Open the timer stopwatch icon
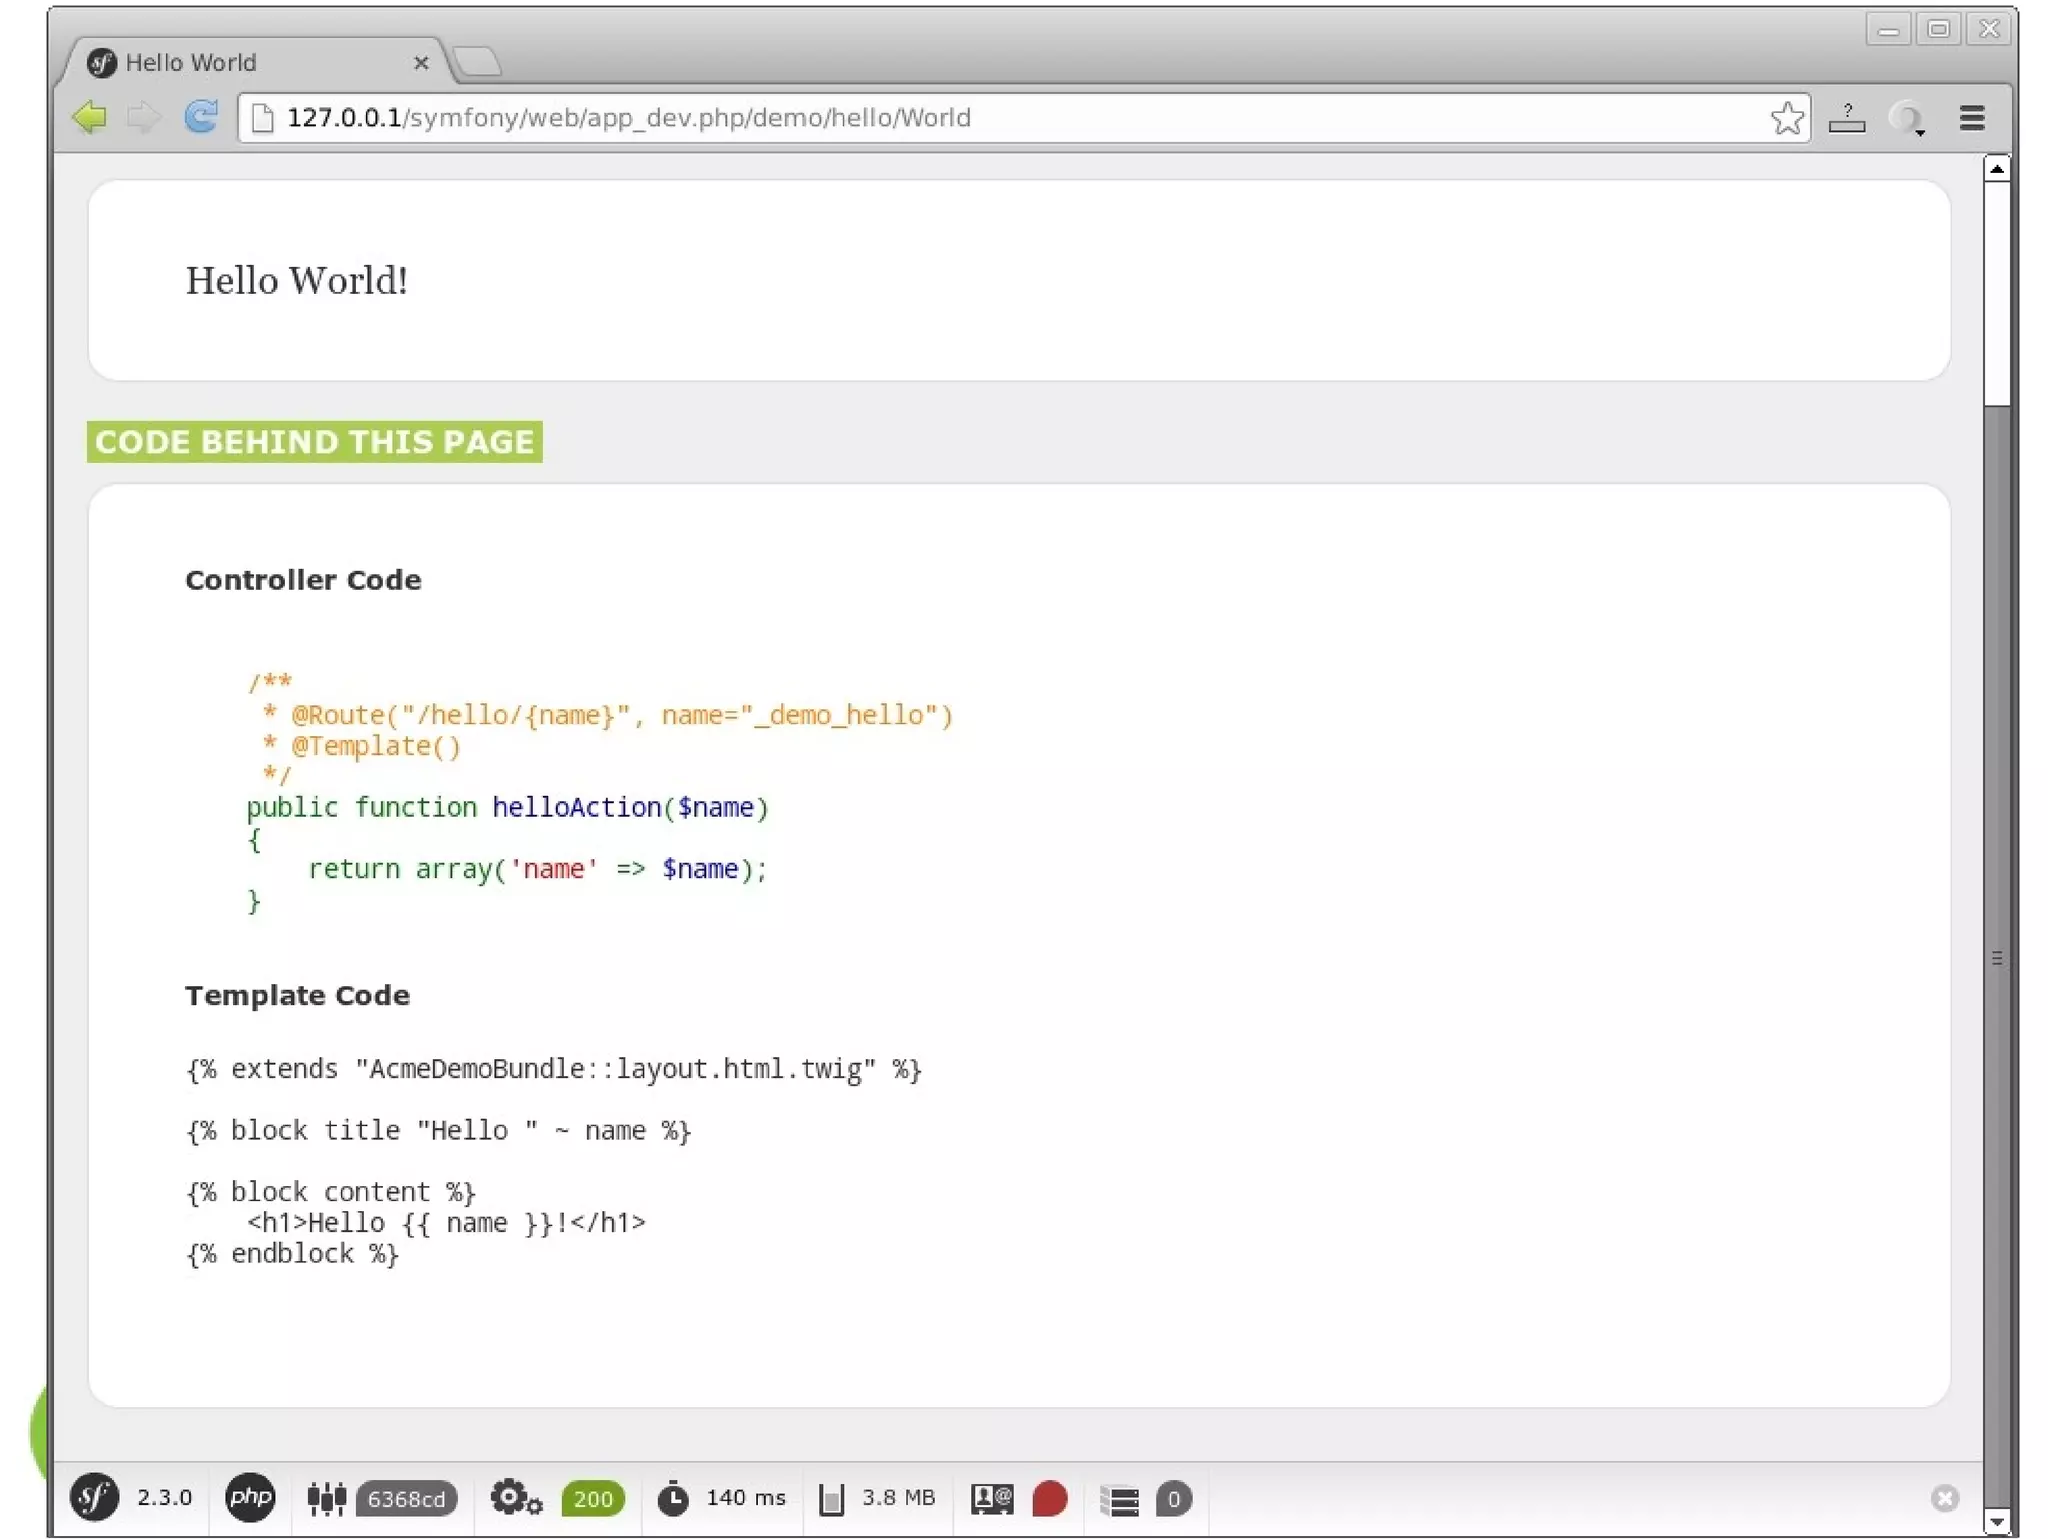This screenshot has height=1539, width=2048. [673, 1498]
